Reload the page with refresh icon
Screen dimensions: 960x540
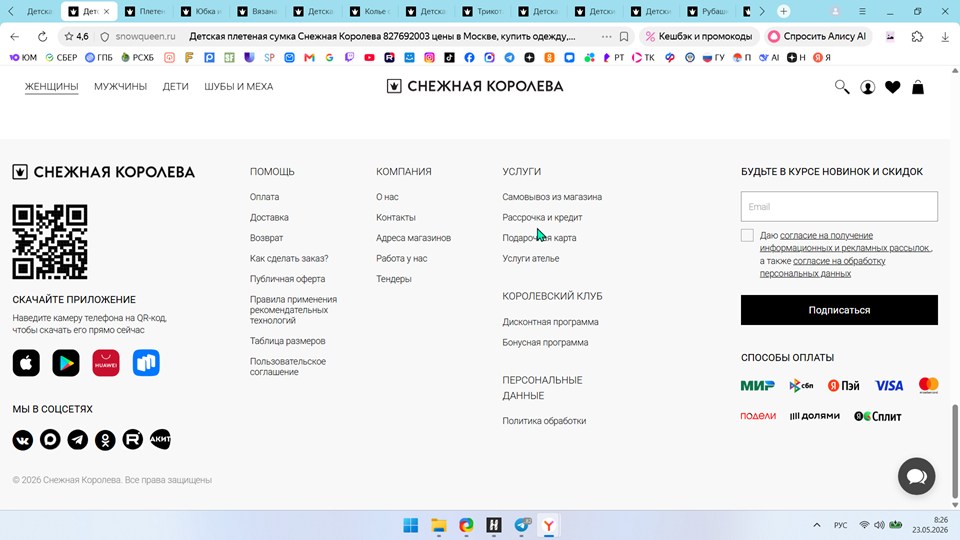pos(42,37)
